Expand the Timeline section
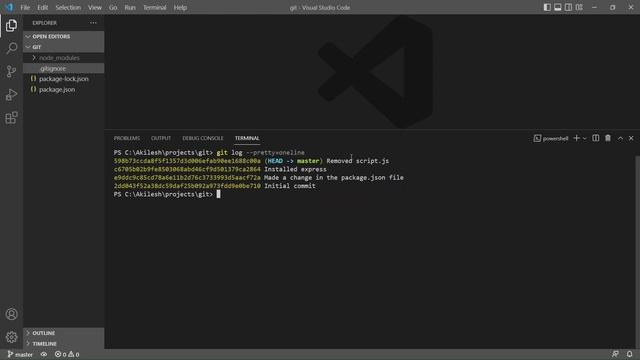Image resolution: width=640 pixels, height=360 pixels. 64,344
